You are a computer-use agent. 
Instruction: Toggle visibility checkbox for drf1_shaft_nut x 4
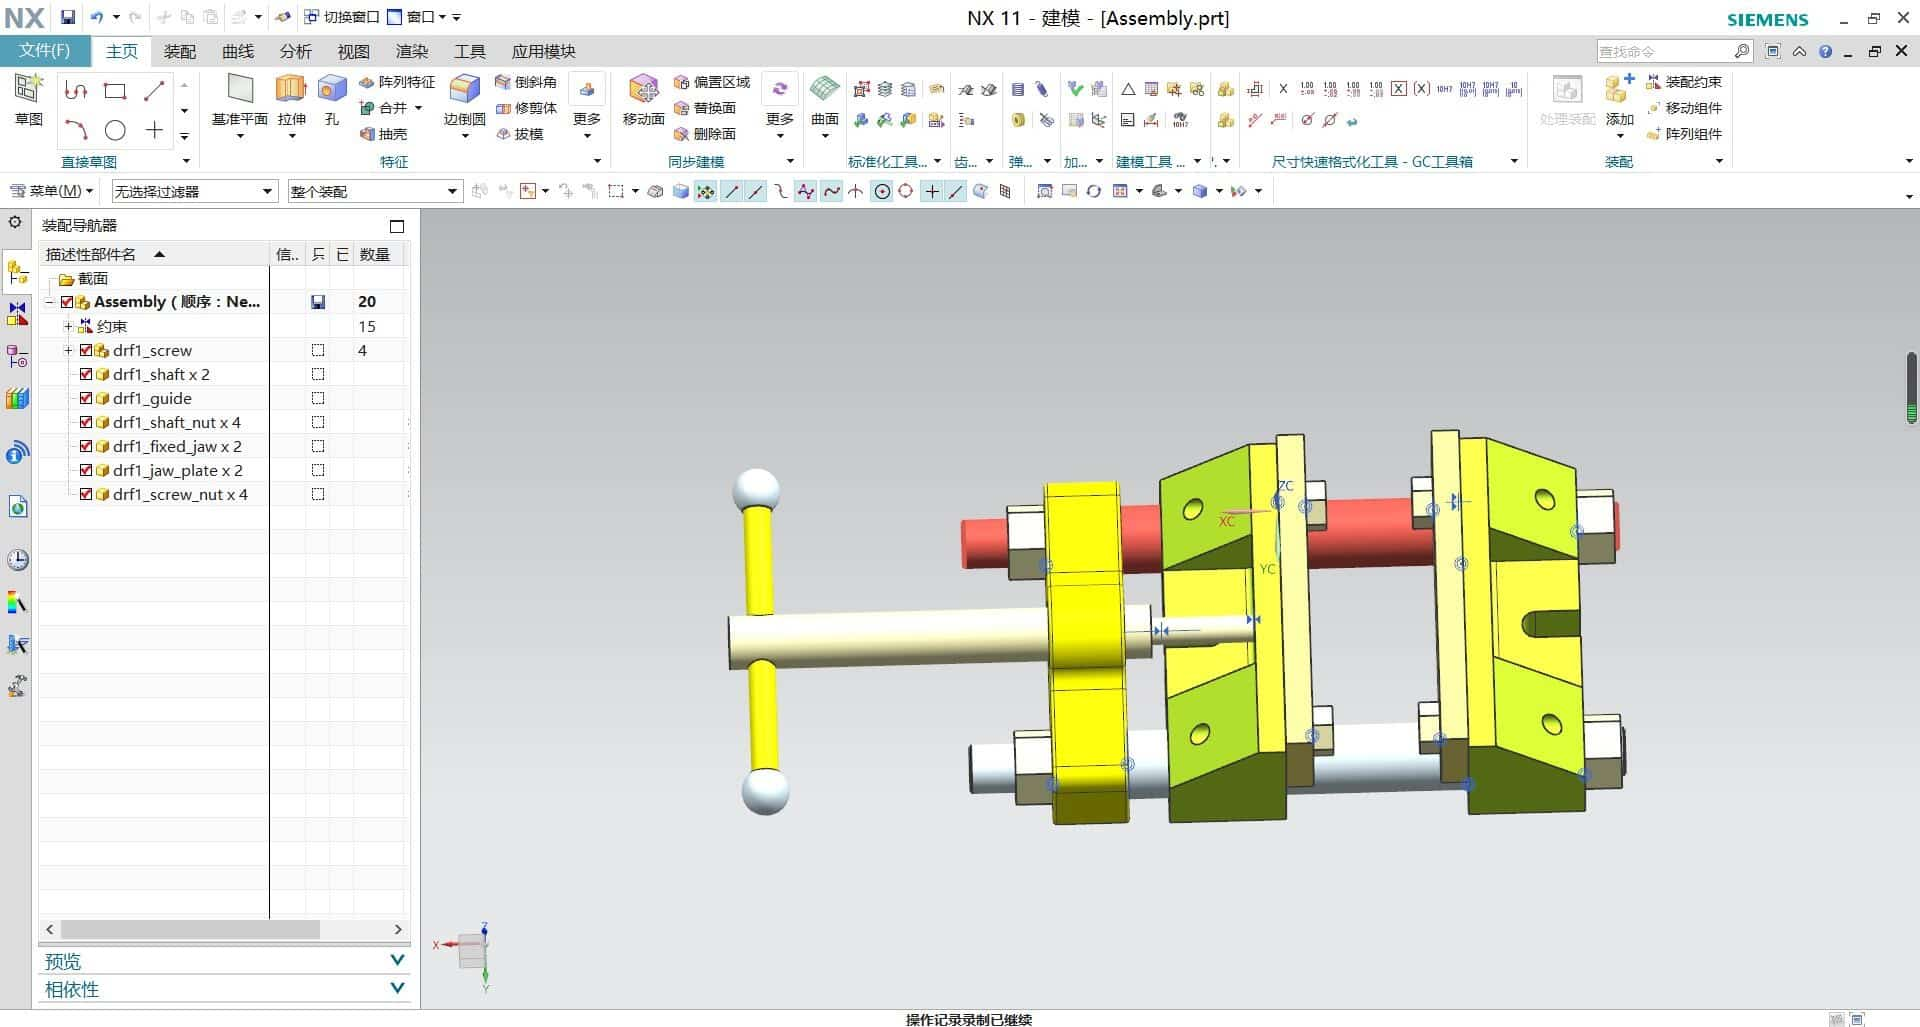point(86,423)
